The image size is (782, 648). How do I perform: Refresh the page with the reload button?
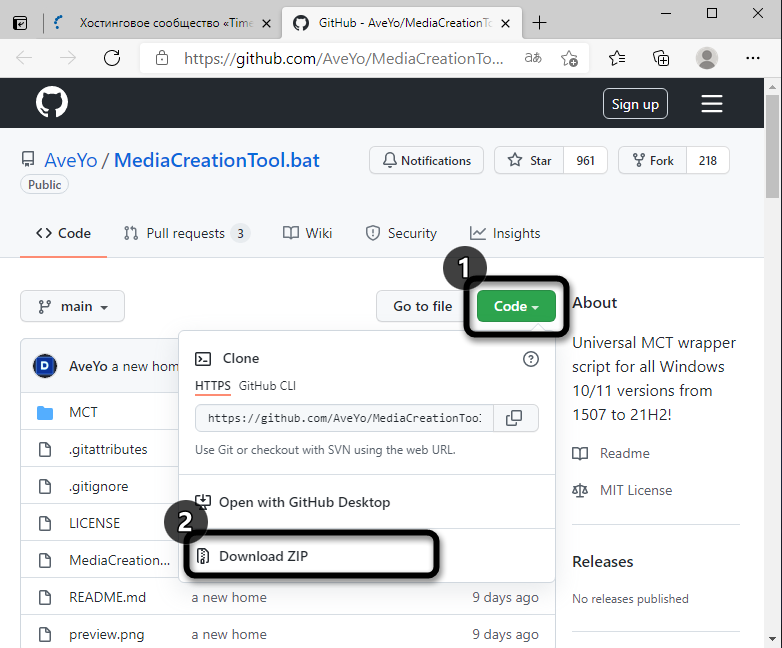(112, 58)
